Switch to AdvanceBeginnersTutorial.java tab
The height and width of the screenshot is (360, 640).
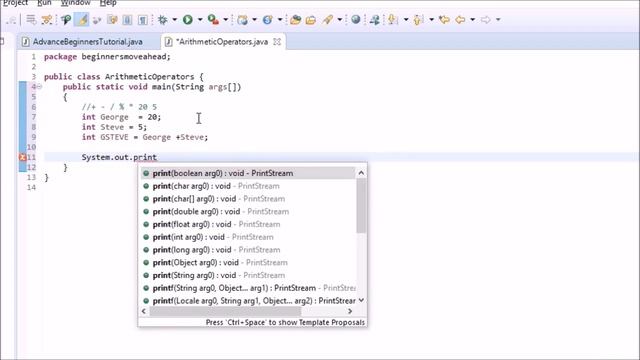click(87, 42)
